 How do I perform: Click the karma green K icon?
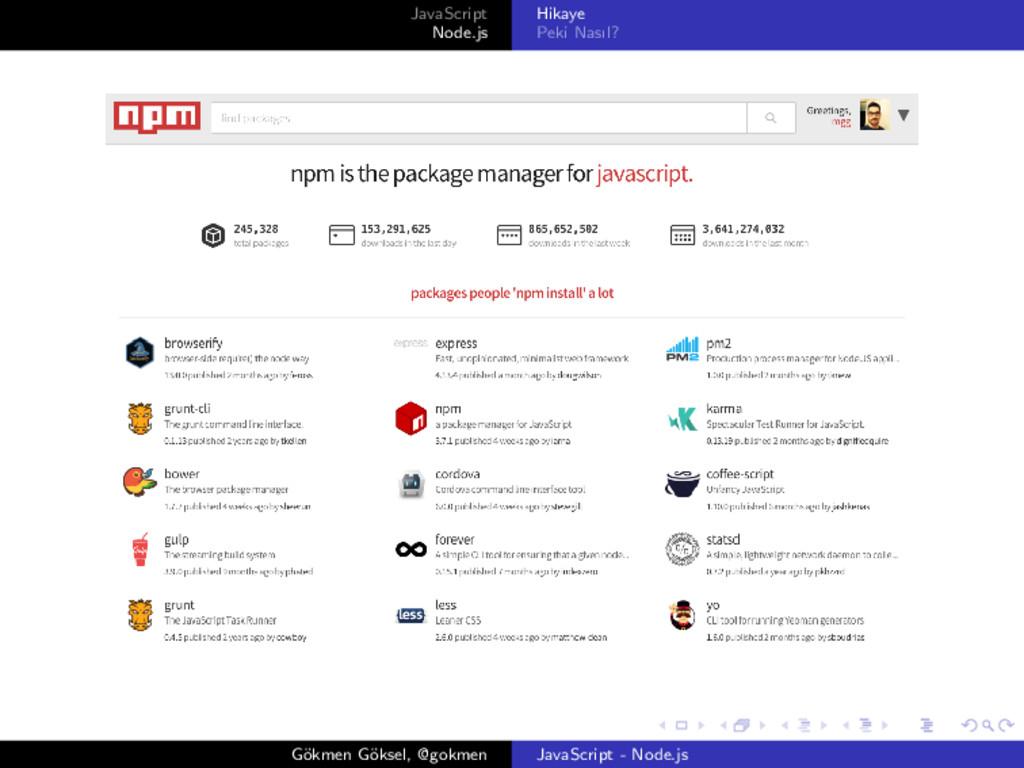coord(682,419)
